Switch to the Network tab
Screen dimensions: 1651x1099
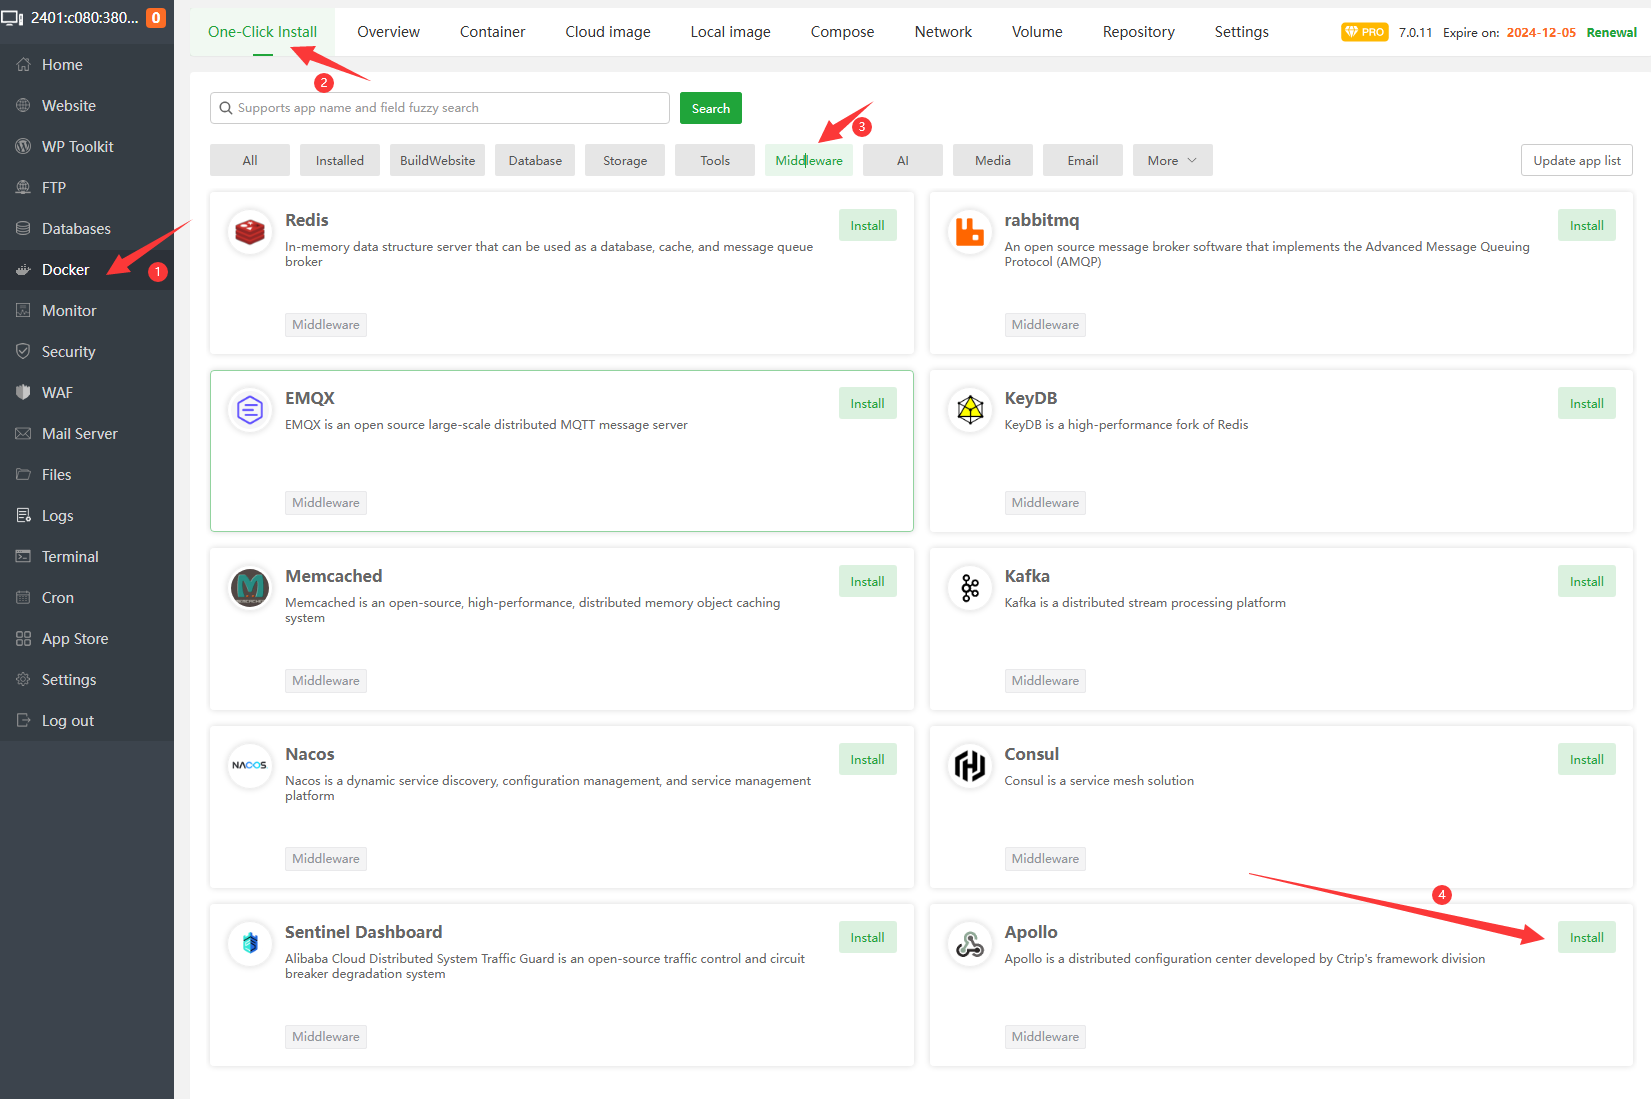pyautogui.click(x=943, y=32)
